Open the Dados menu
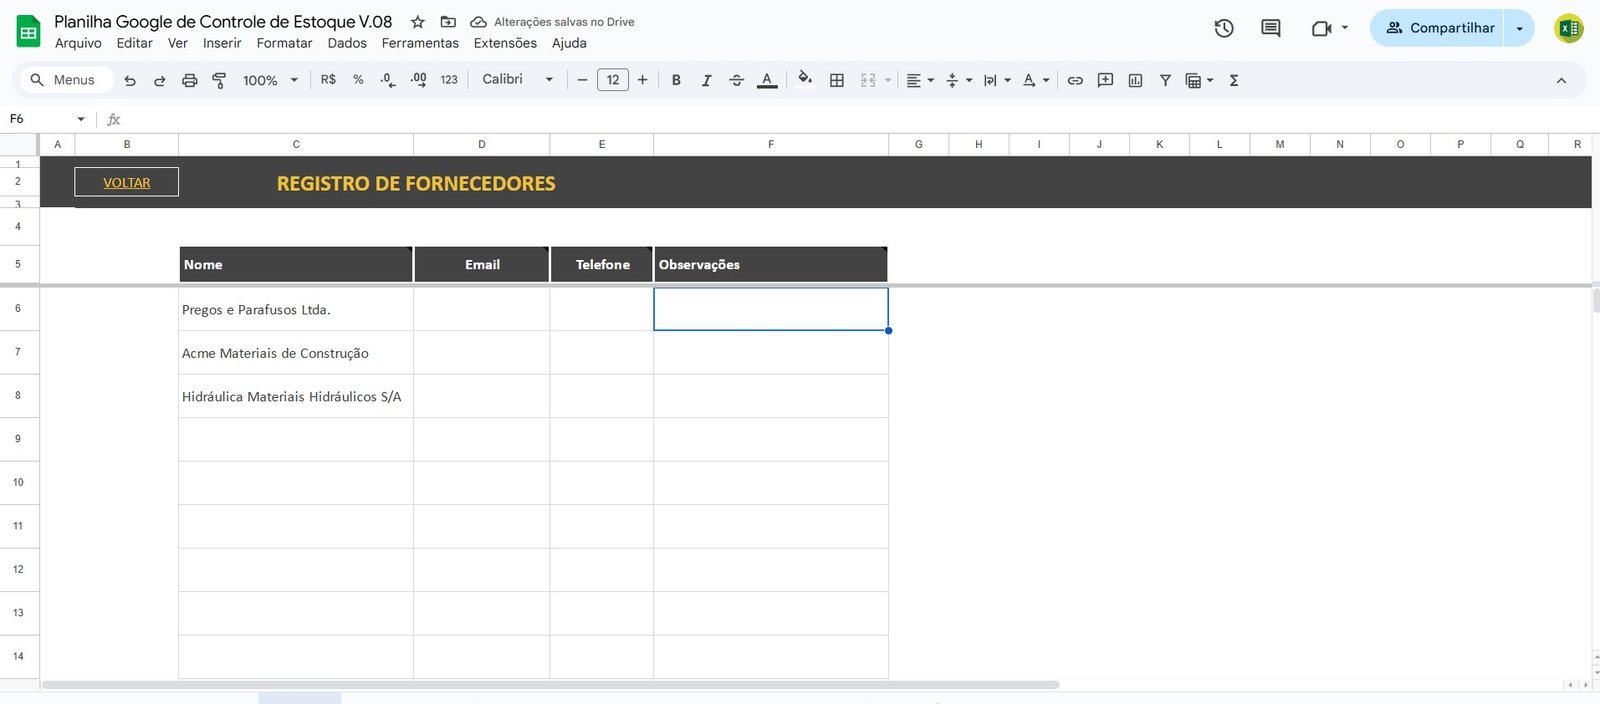The width and height of the screenshot is (1600, 704). pos(347,43)
